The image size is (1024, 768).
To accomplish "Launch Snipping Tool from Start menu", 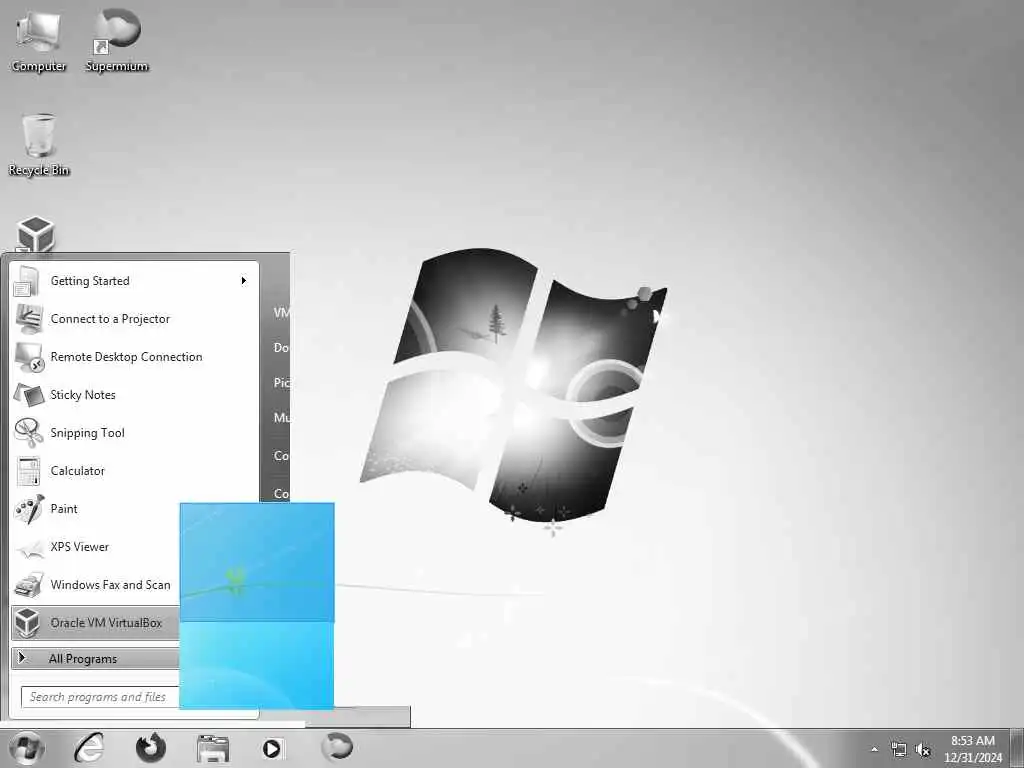I will tap(135, 432).
